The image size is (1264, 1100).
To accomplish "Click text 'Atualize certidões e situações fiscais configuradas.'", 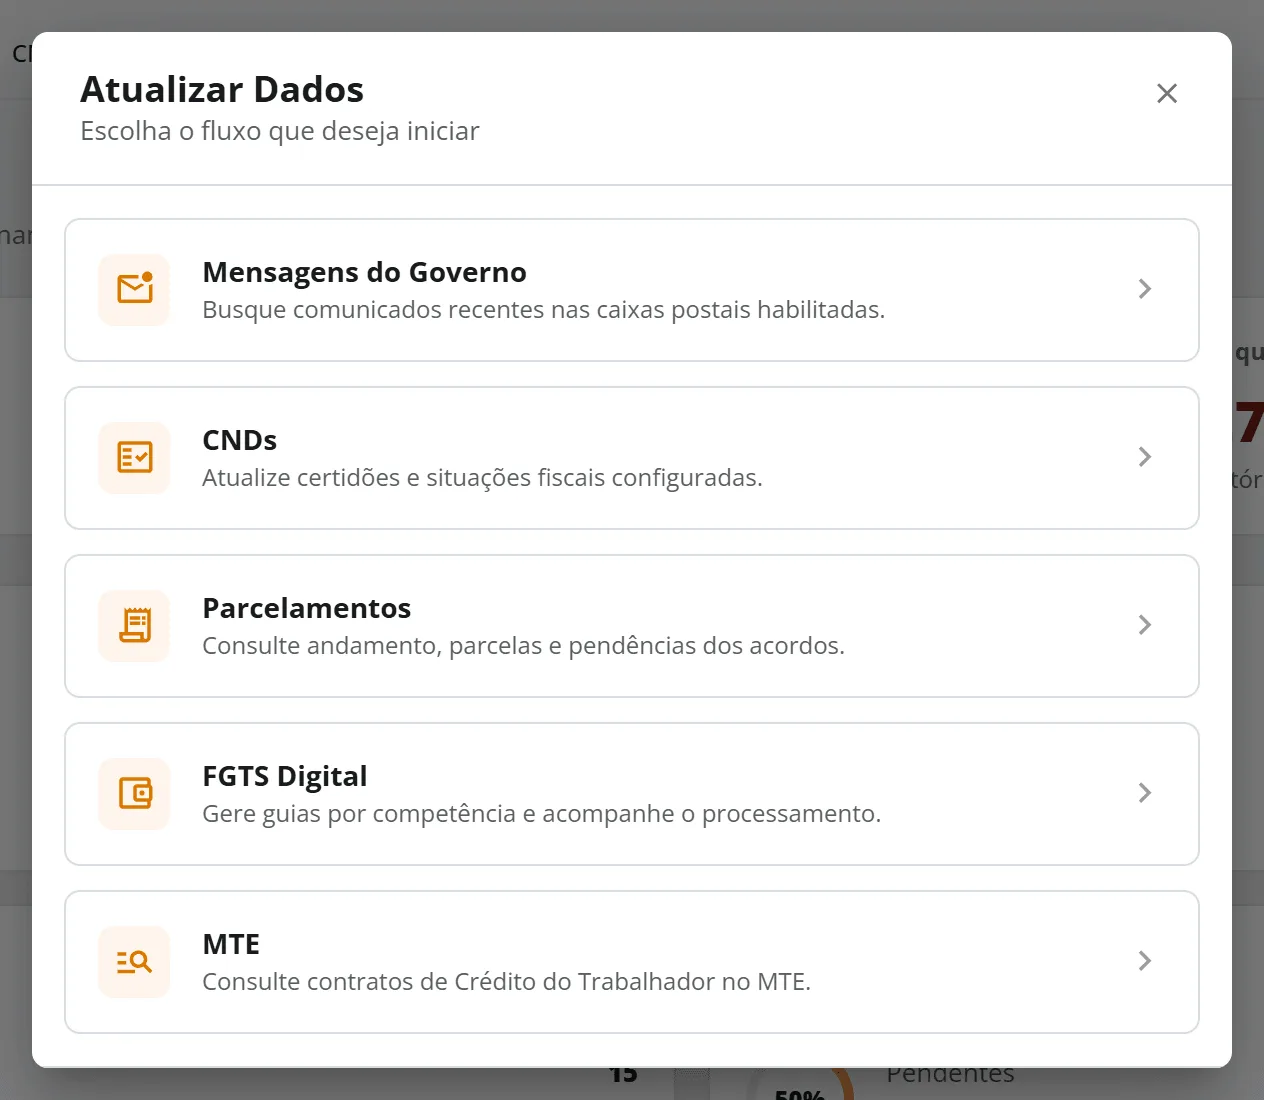I will click(x=482, y=478).
